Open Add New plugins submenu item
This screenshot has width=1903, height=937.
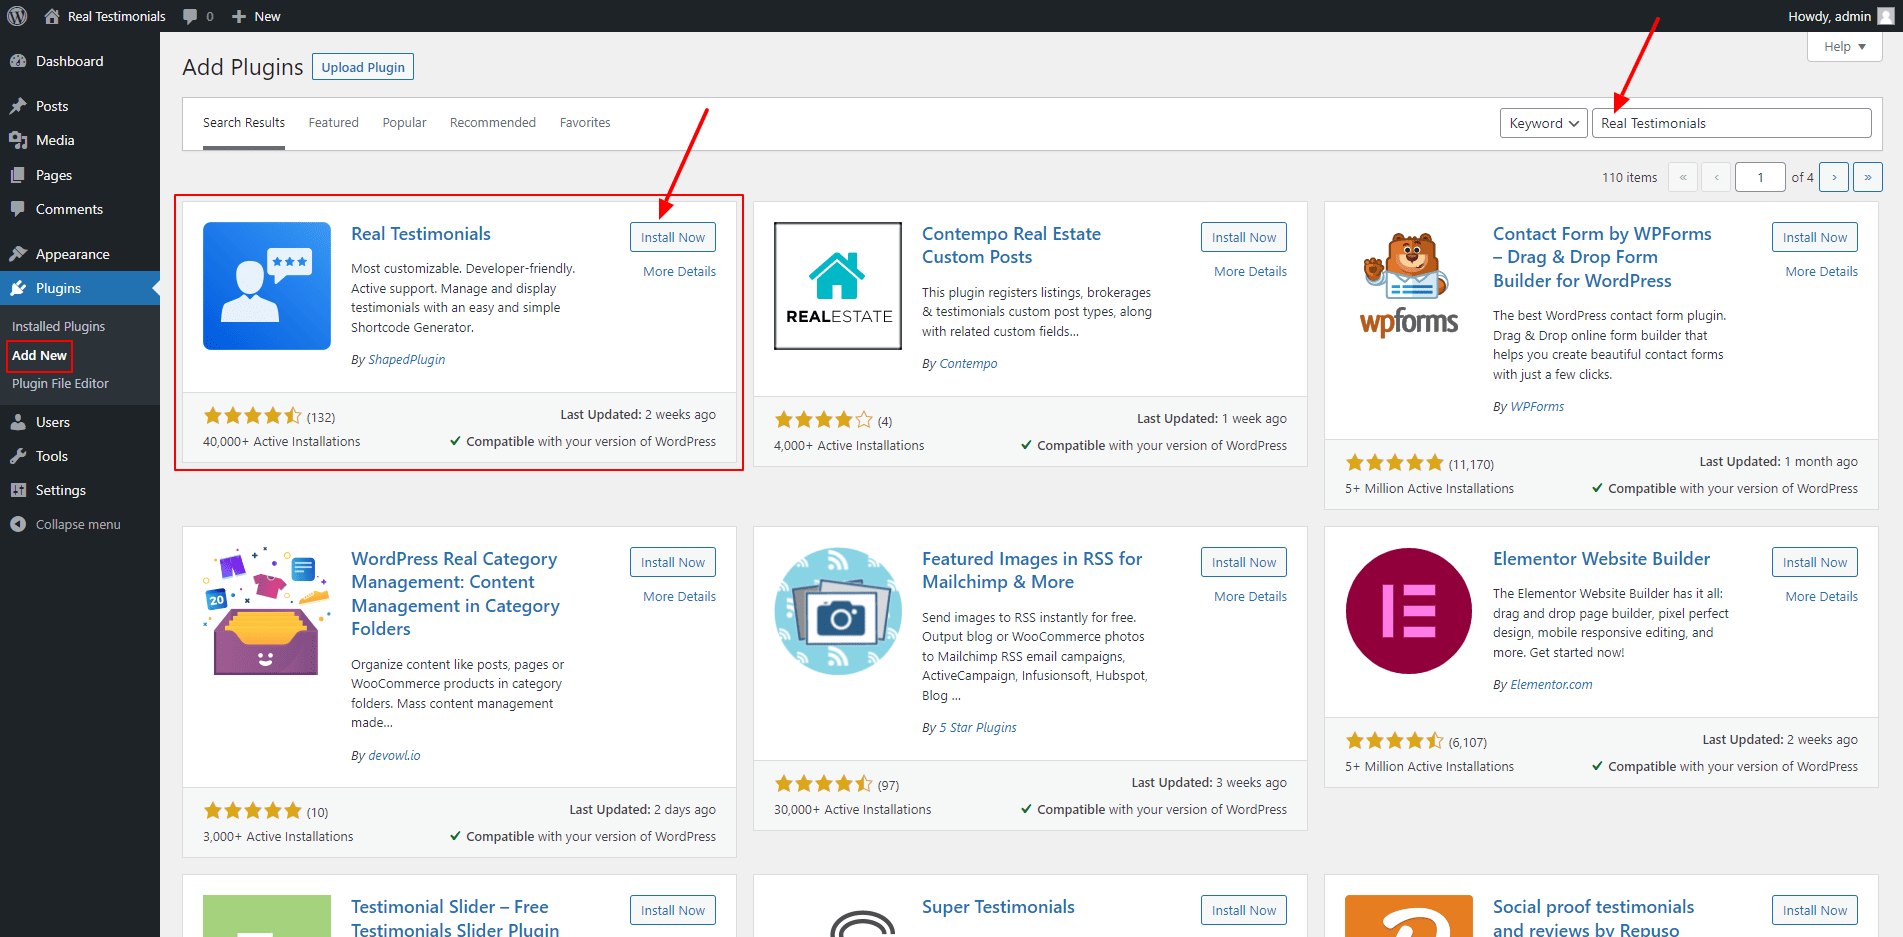[39, 356]
